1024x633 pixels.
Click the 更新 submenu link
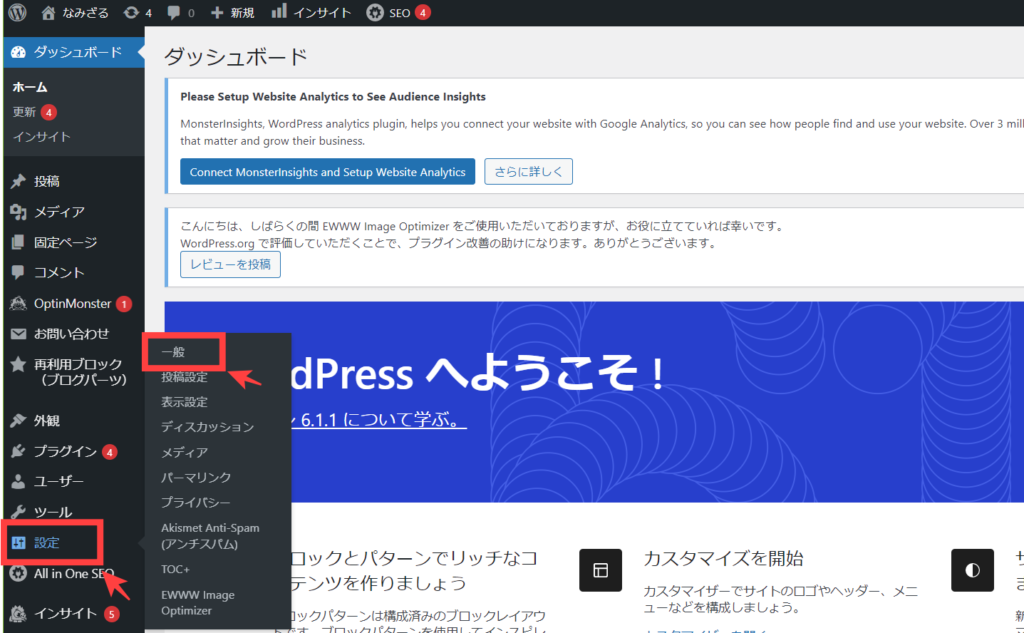[24, 112]
